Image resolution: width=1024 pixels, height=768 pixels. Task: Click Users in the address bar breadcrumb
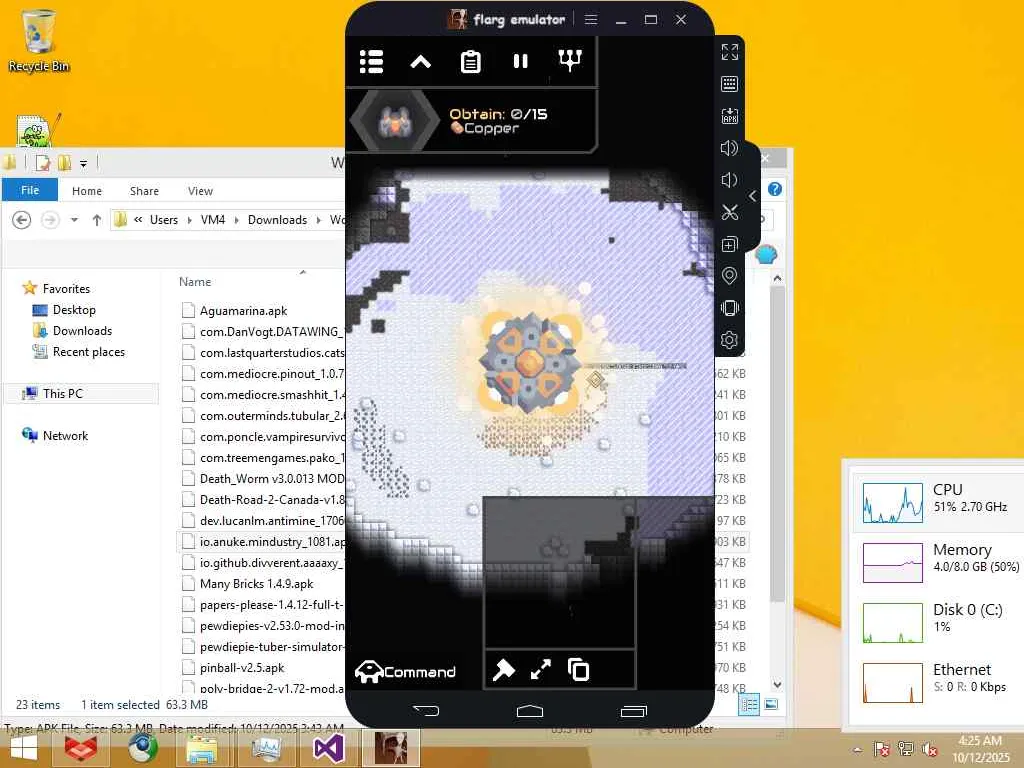(x=164, y=220)
